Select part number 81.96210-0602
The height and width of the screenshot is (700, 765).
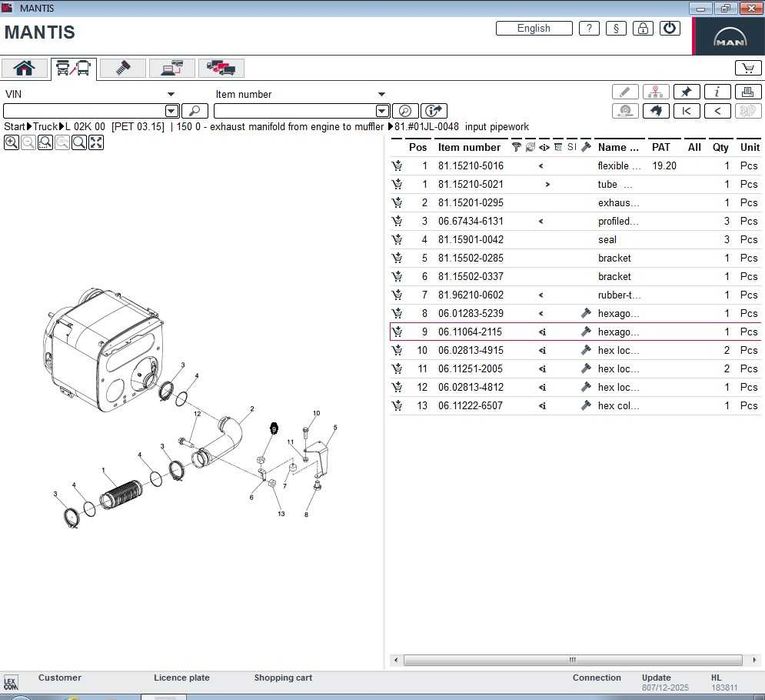click(470, 295)
